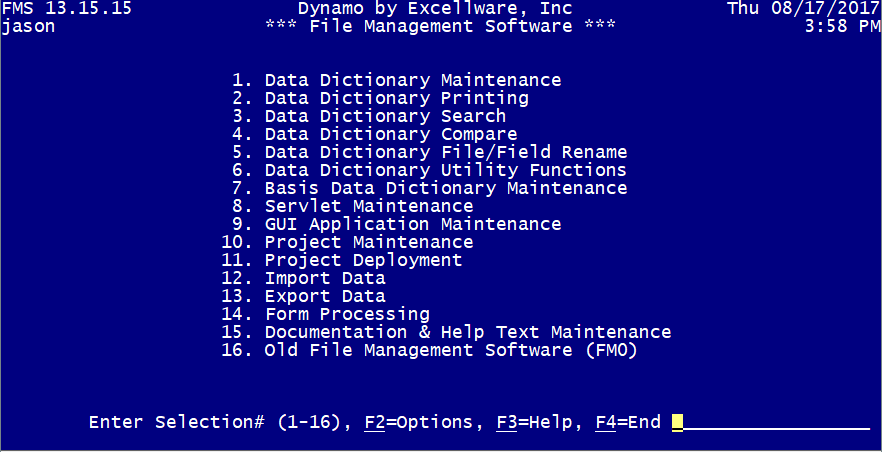Focus the Enter Selection# input field
This screenshot has height=452, width=882.
pos(770,422)
